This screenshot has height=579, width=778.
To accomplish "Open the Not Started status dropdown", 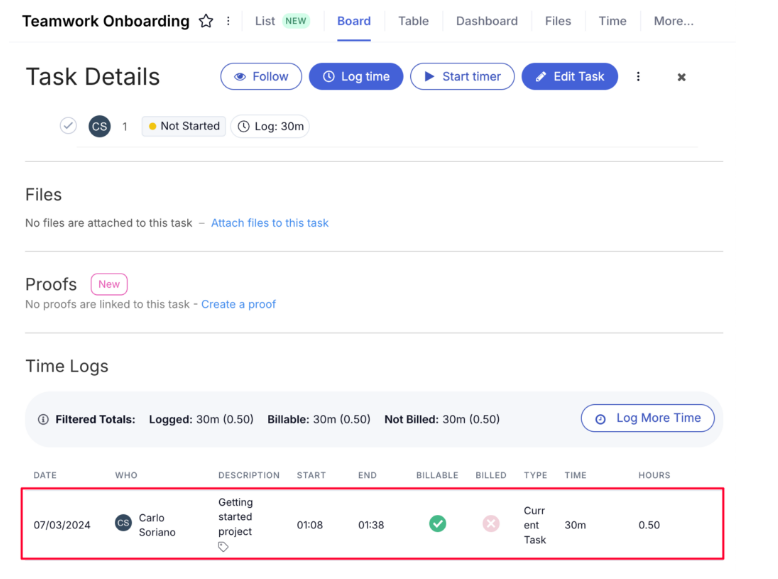I will 183,126.
